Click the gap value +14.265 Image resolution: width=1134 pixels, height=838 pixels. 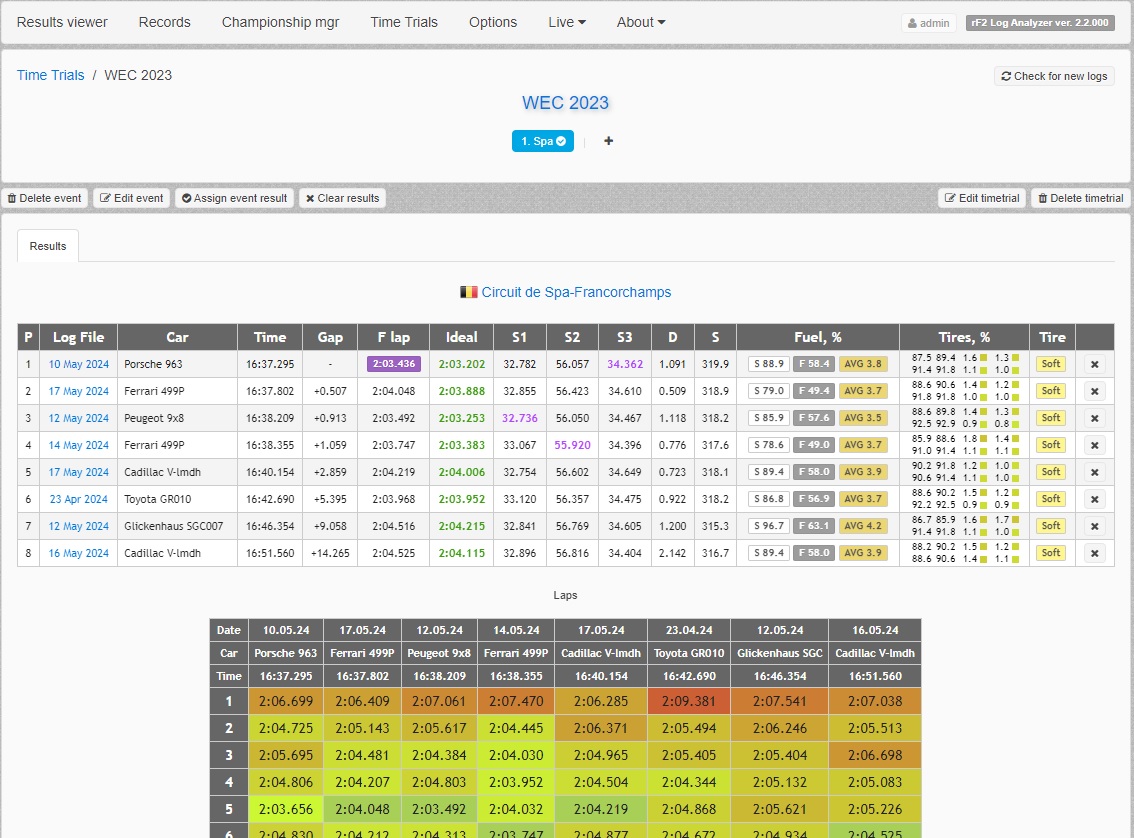click(330, 553)
